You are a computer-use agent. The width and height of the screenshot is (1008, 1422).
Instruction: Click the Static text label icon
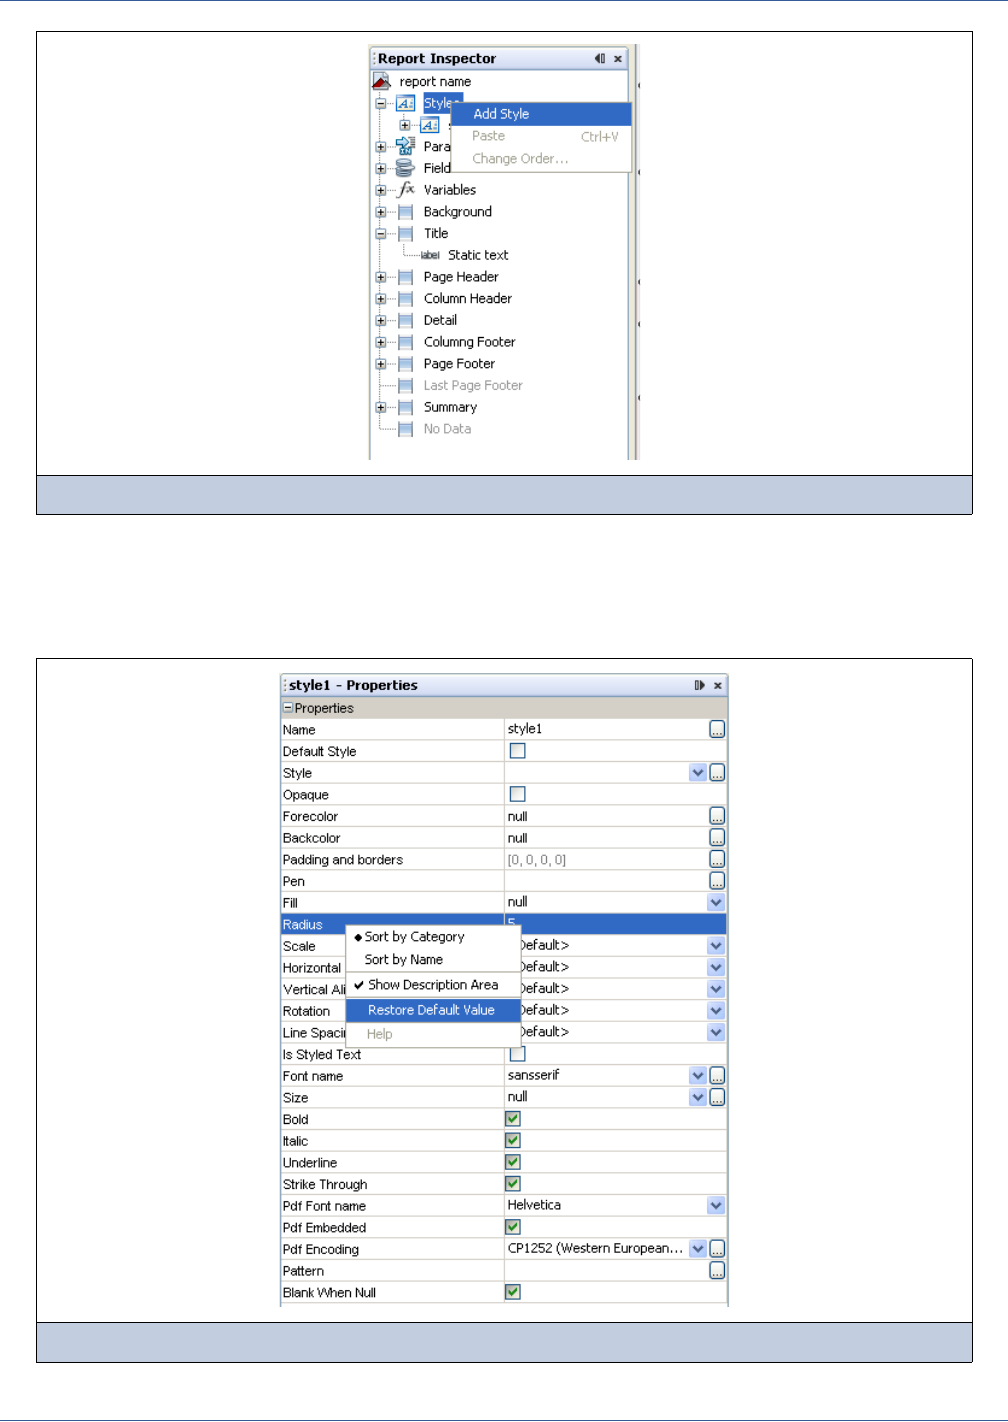[430, 255]
